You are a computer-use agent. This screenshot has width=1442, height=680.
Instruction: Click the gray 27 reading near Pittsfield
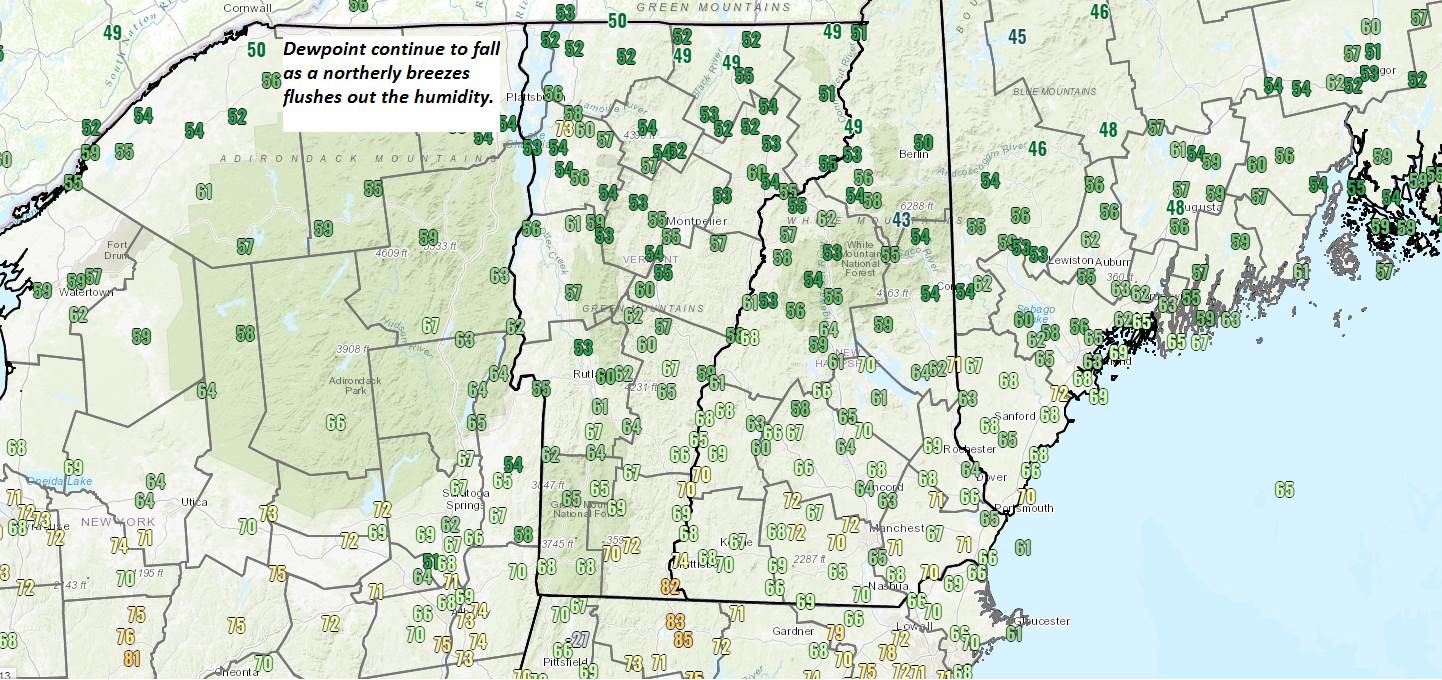(x=580, y=640)
